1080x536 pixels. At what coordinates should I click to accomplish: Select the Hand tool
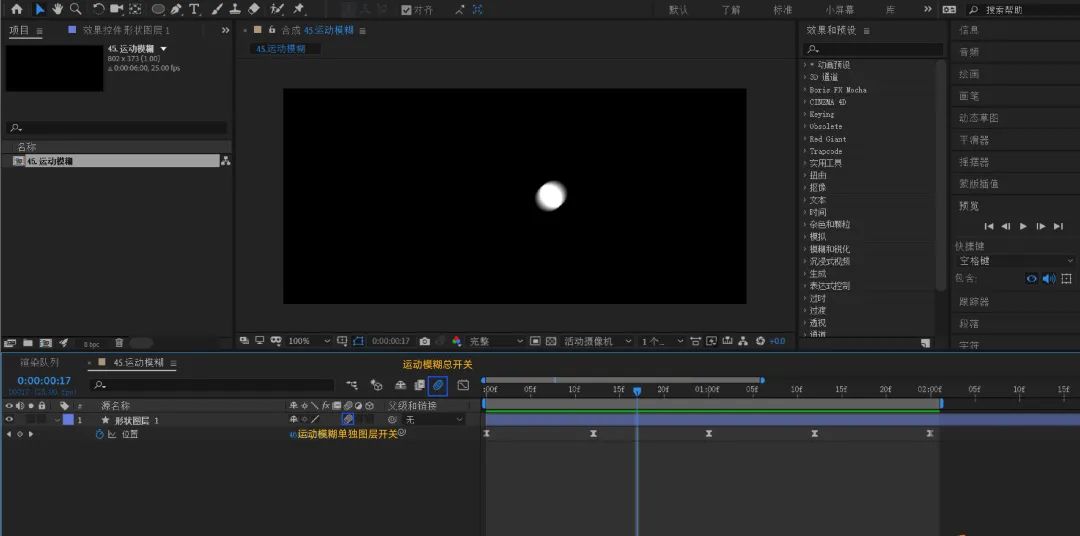pyautogui.click(x=58, y=9)
